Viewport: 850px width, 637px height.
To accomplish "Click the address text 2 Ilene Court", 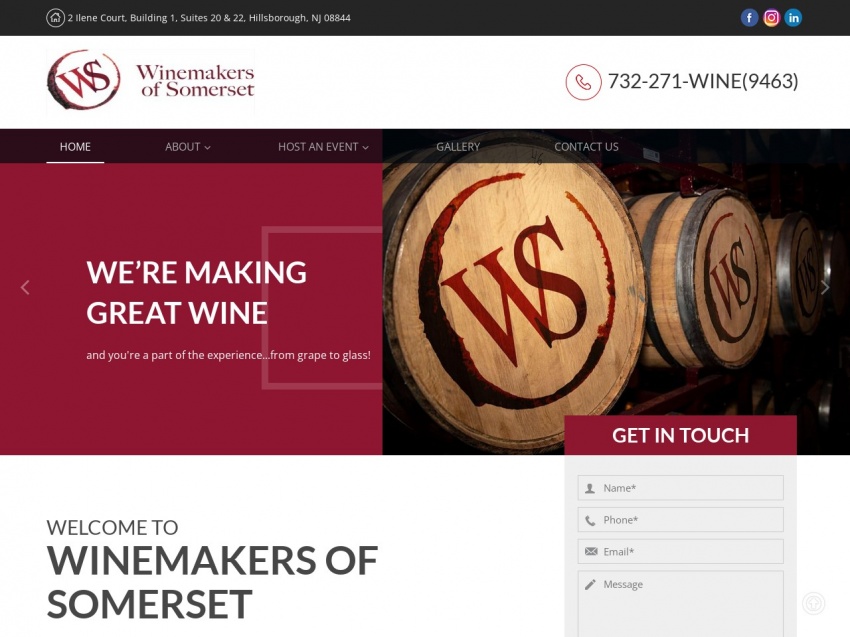I will click(209, 18).
